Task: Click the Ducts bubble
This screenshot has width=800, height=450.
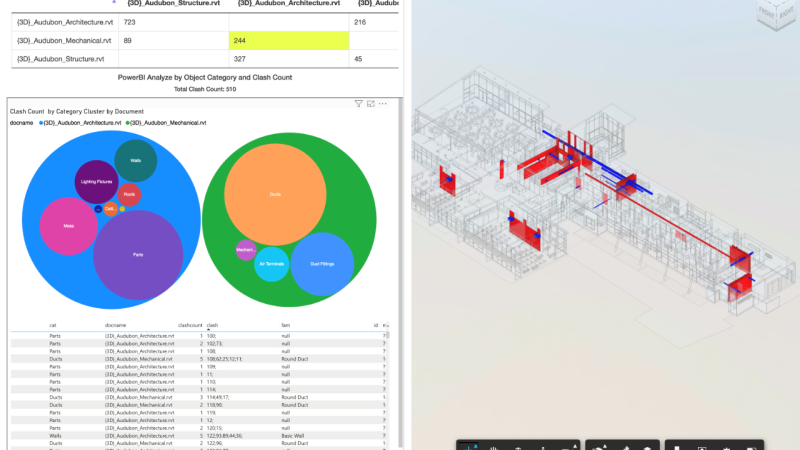Action: coord(275,194)
